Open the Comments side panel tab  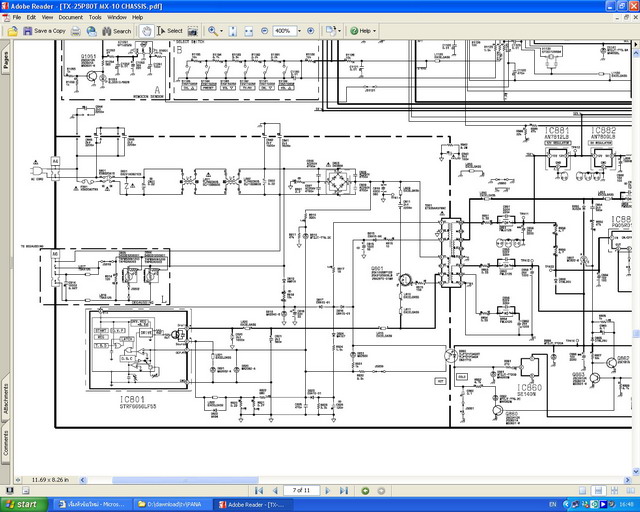tap(6, 443)
